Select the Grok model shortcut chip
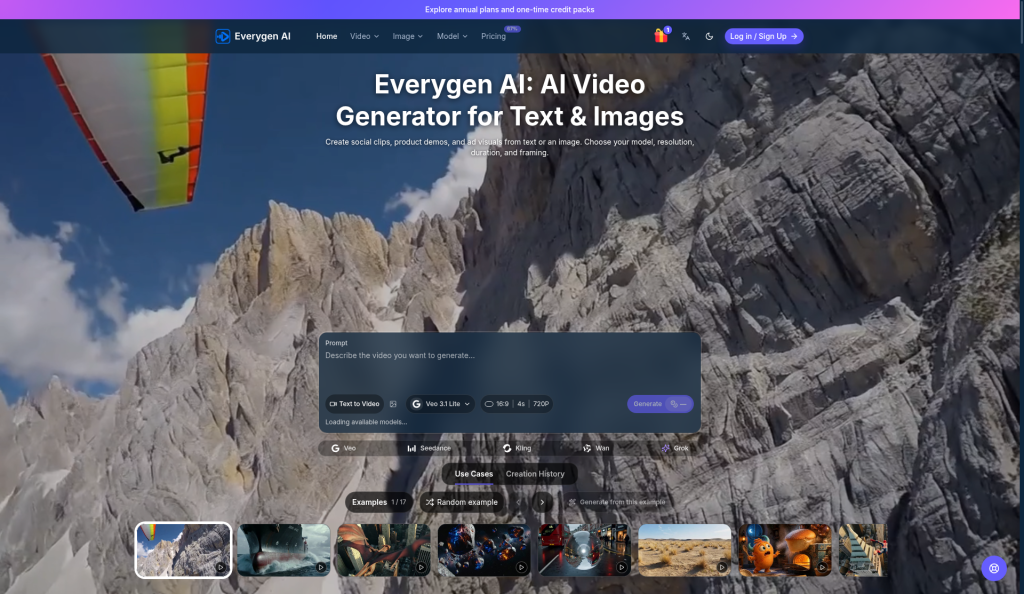Screen dimensions: 1024x594 [x=675, y=448]
